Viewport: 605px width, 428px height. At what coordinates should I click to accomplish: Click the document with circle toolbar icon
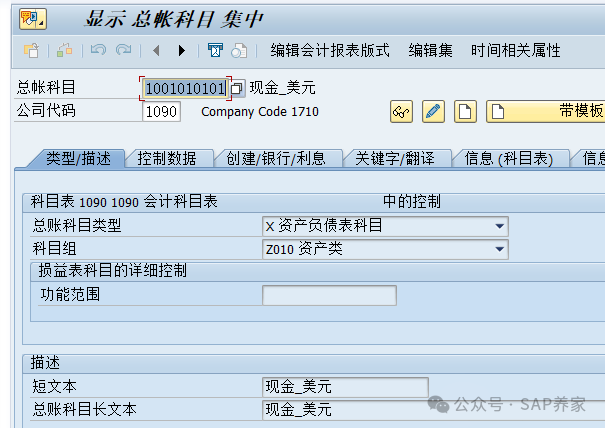pos(239,51)
